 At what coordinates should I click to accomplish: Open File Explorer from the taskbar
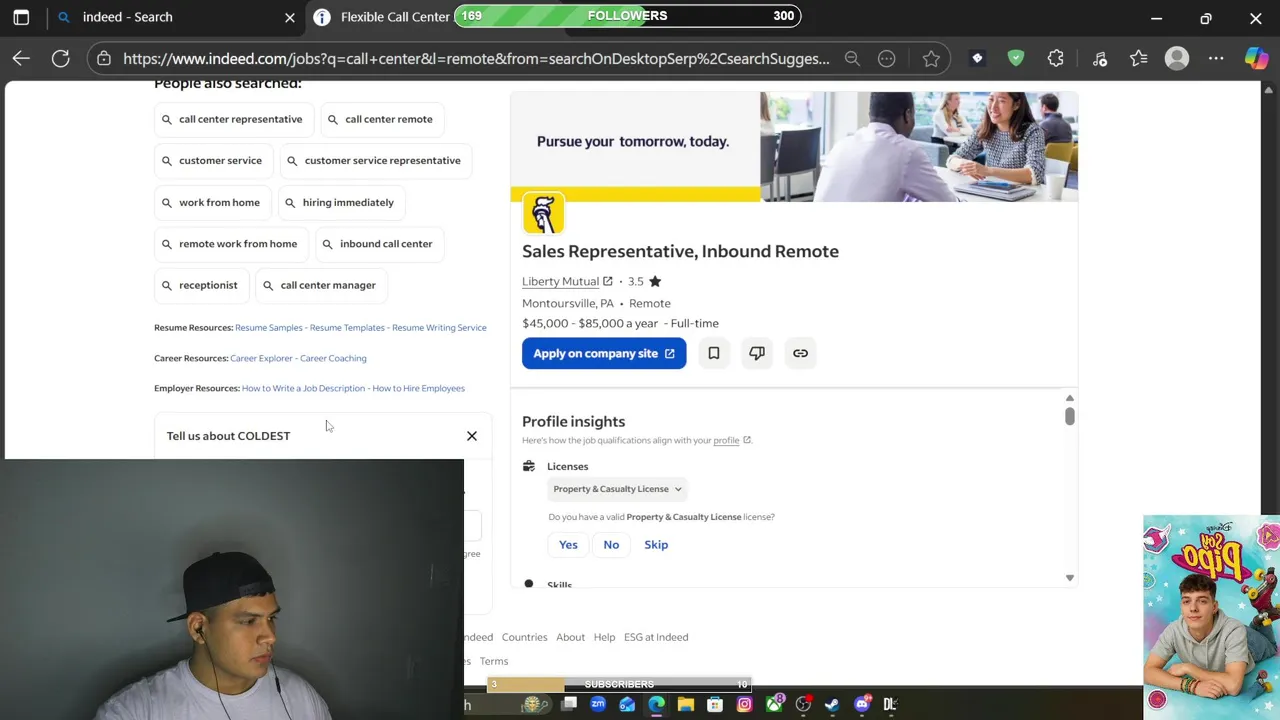tap(686, 705)
